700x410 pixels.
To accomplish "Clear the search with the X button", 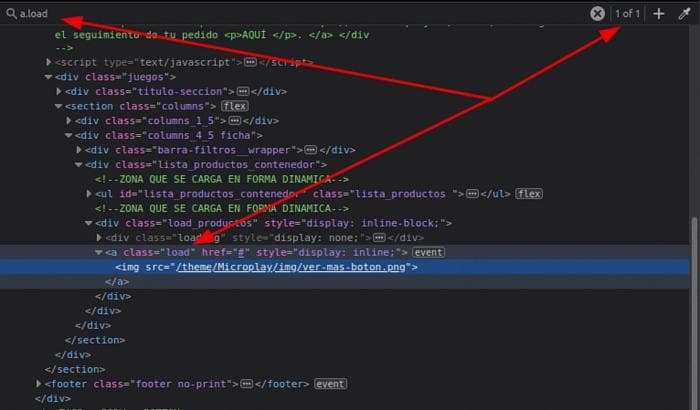I will (597, 13).
